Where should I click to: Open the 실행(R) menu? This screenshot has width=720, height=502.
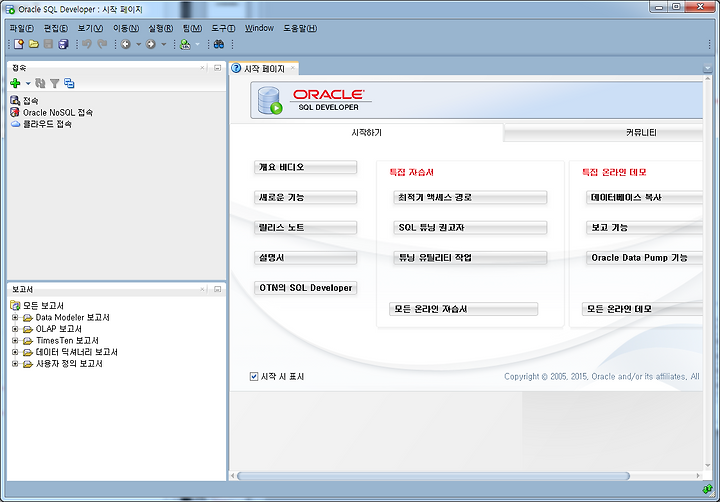pos(160,28)
